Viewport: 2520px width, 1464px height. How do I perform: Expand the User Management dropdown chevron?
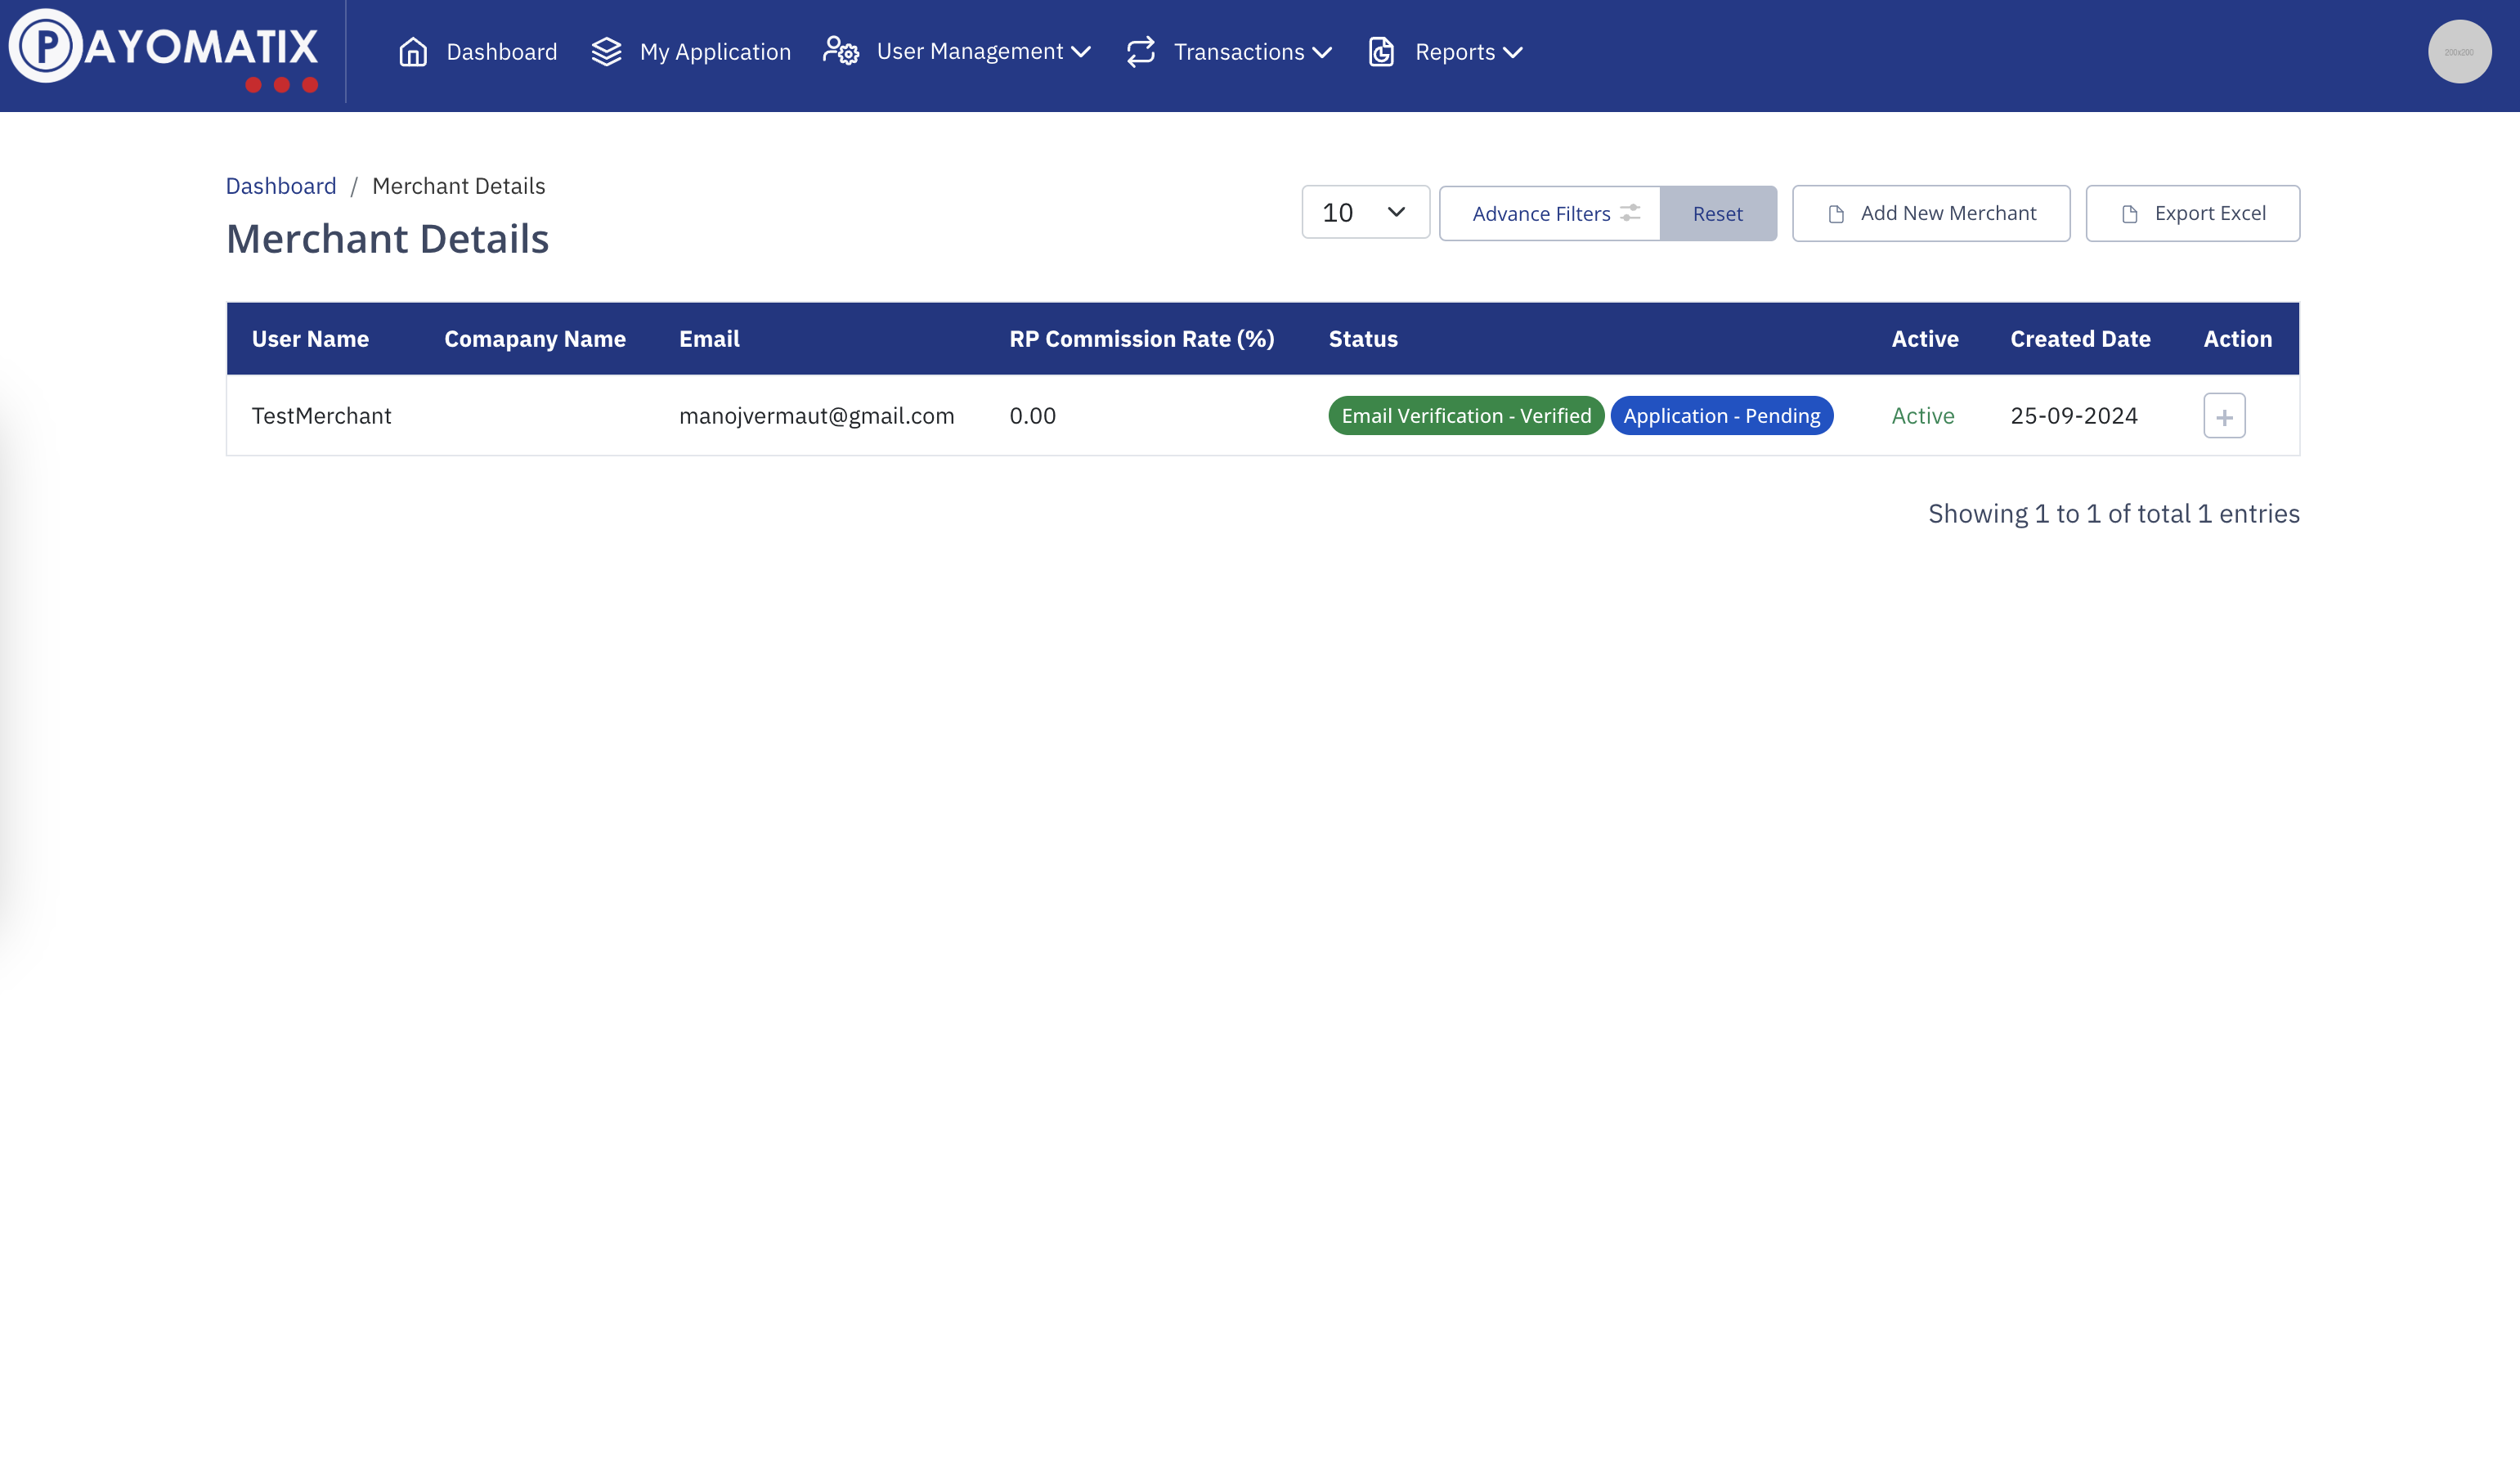[x=1081, y=52]
